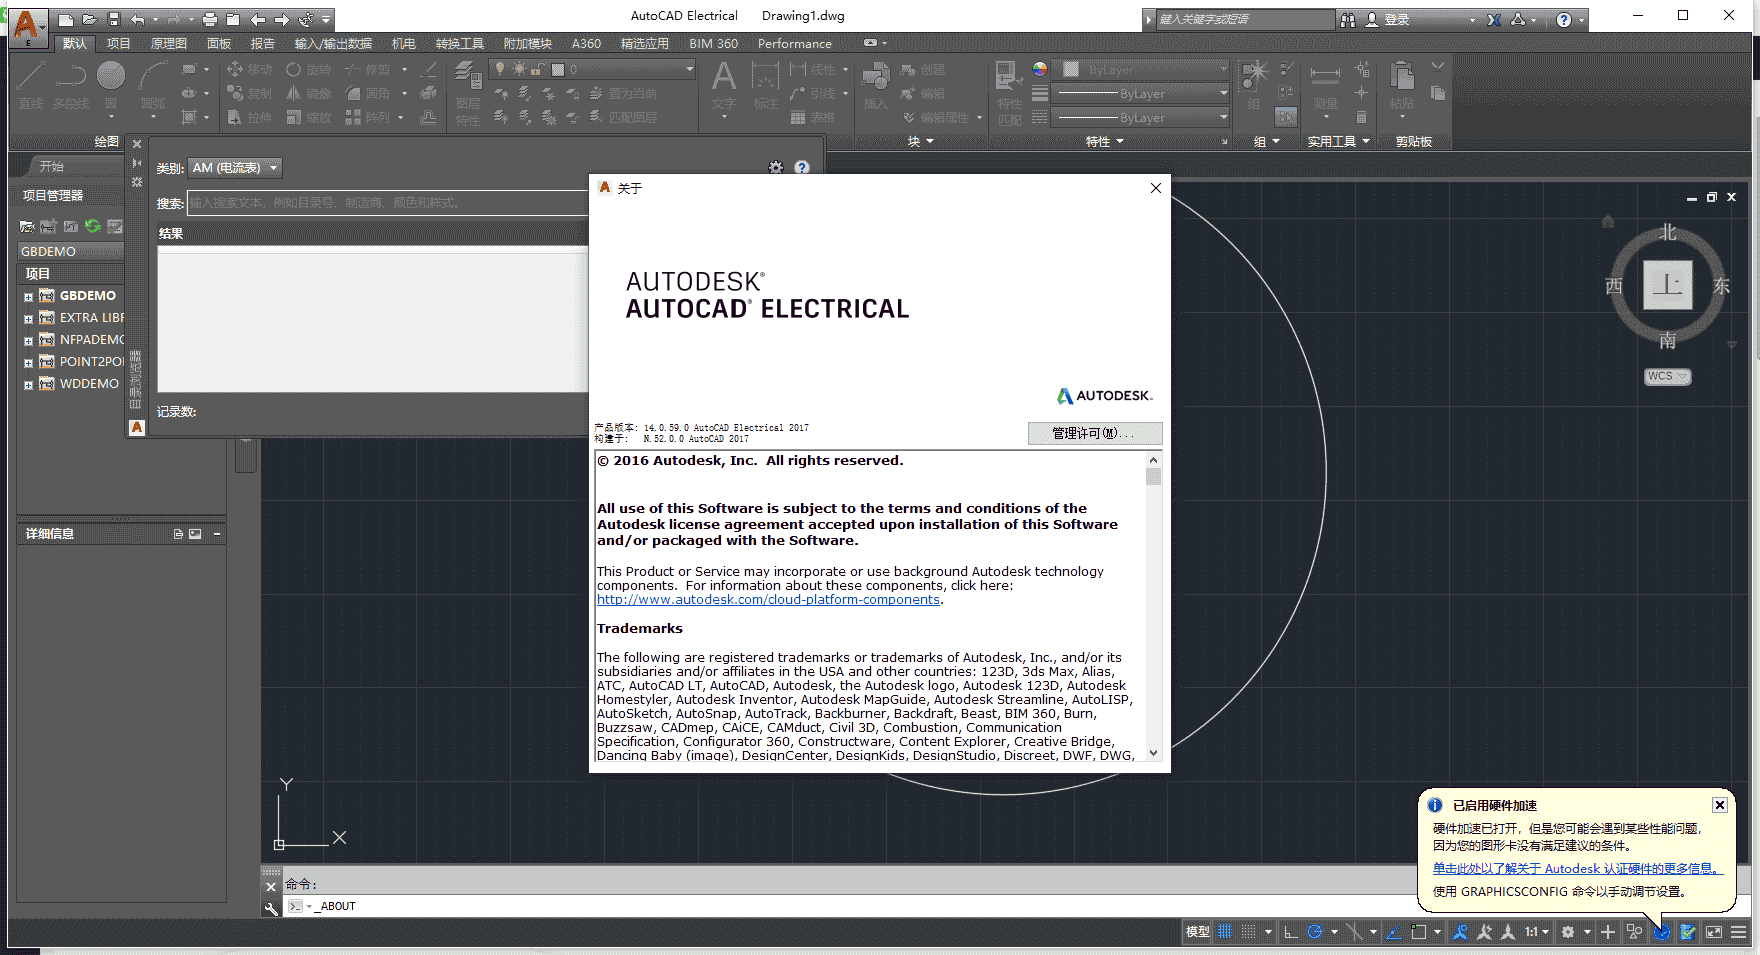Click the 移动 (Move) modify tool
This screenshot has height=955, width=1760.
[252, 70]
